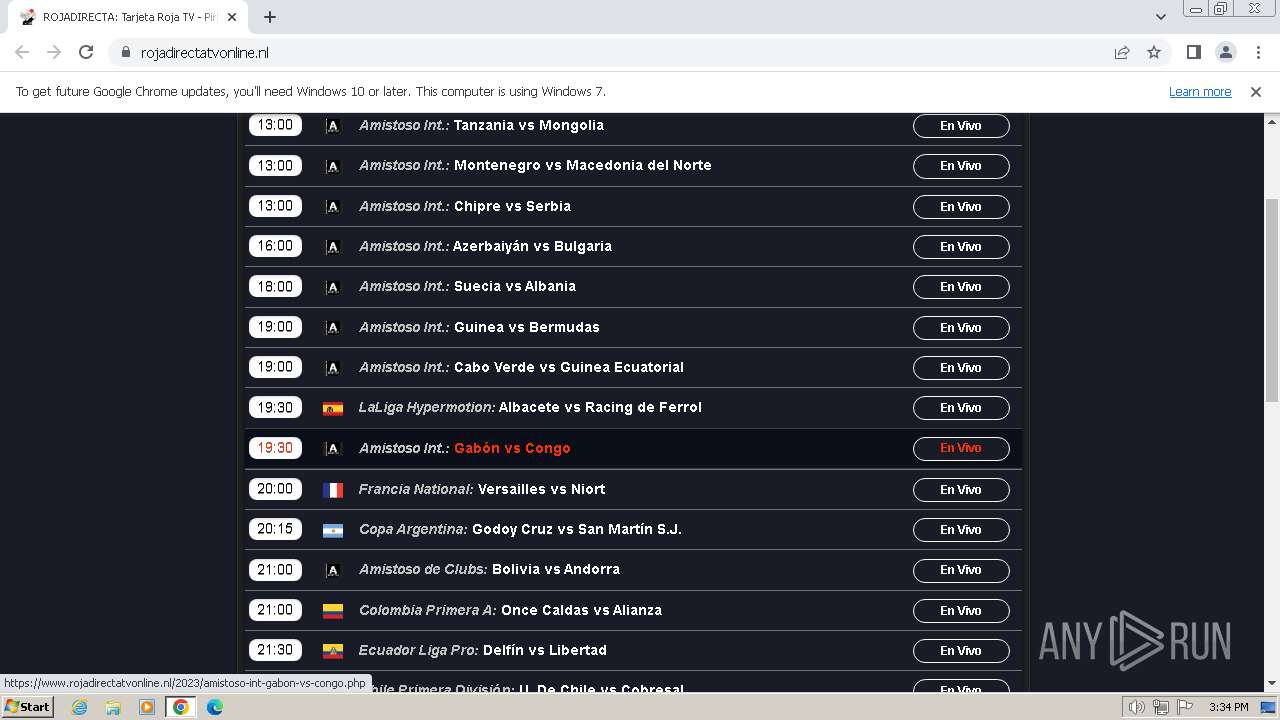1280x720 pixels.
Task: Open File Explorer folder in the taskbar
Action: (x=113, y=707)
